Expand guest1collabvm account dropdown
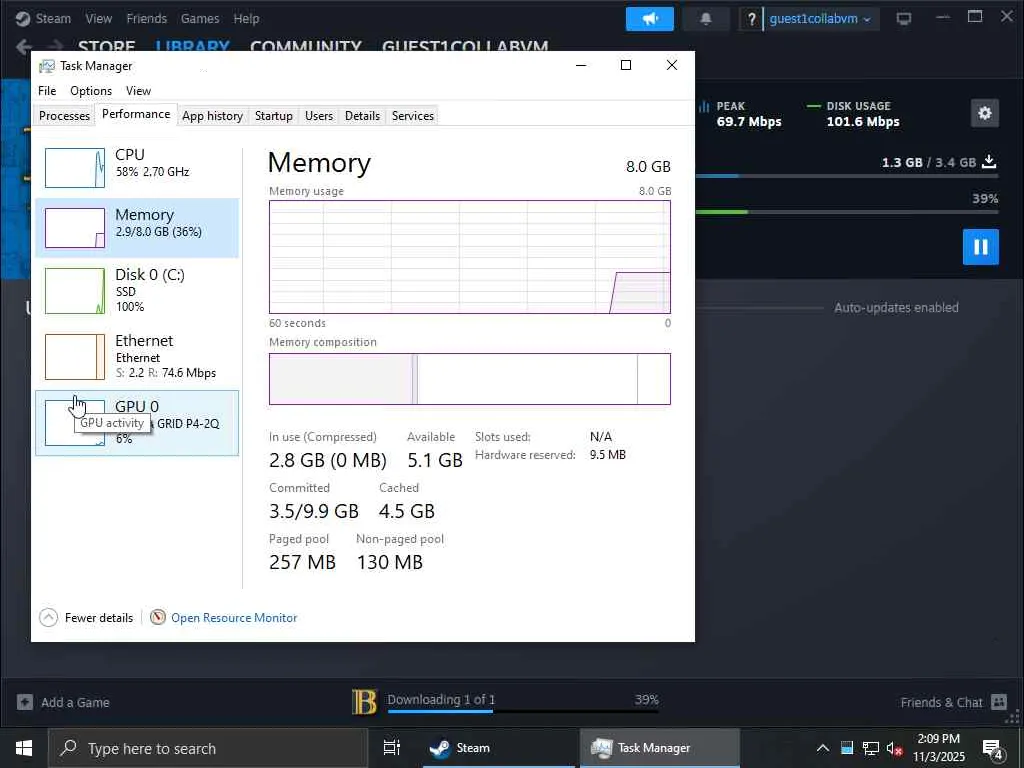The image size is (1024, 768). click(x=820, y=19)
